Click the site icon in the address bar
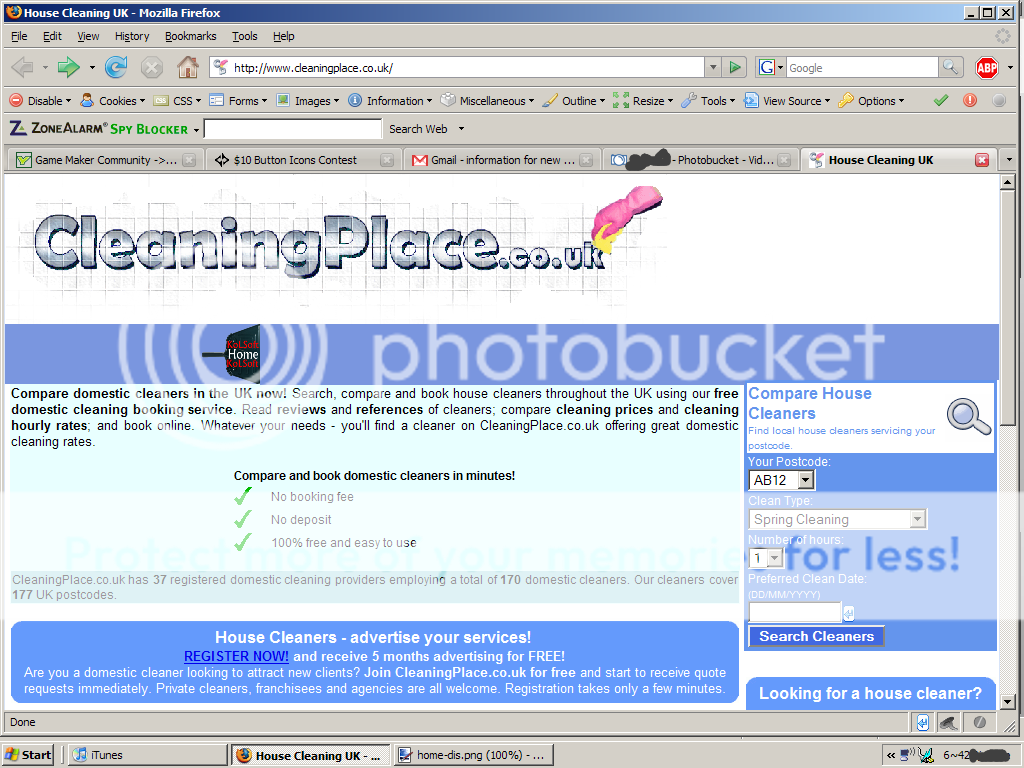The width and height of the screenshot is (1024, 768). click(221, 67)
